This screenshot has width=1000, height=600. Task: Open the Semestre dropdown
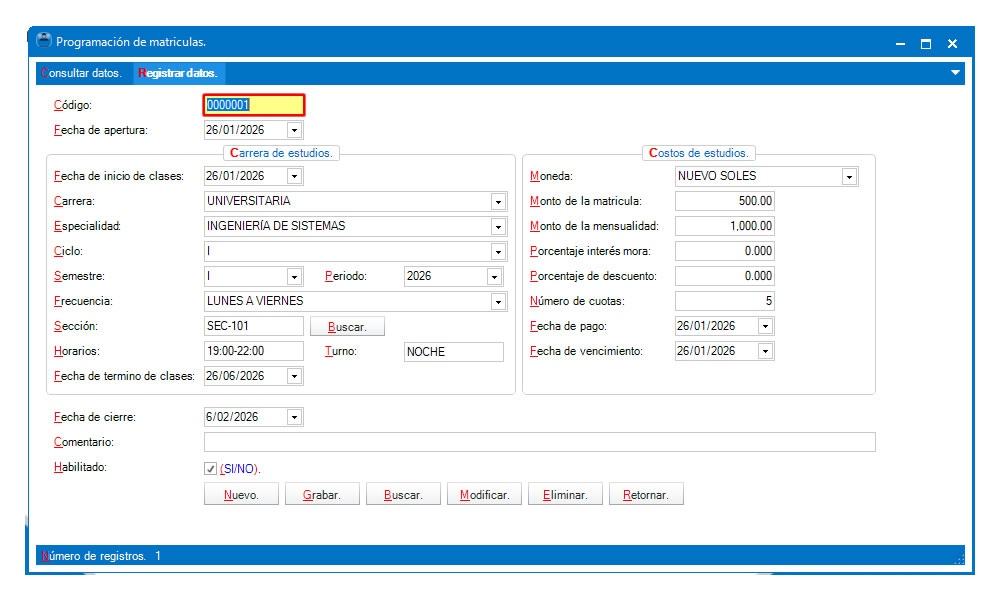[x=294, y=277]
